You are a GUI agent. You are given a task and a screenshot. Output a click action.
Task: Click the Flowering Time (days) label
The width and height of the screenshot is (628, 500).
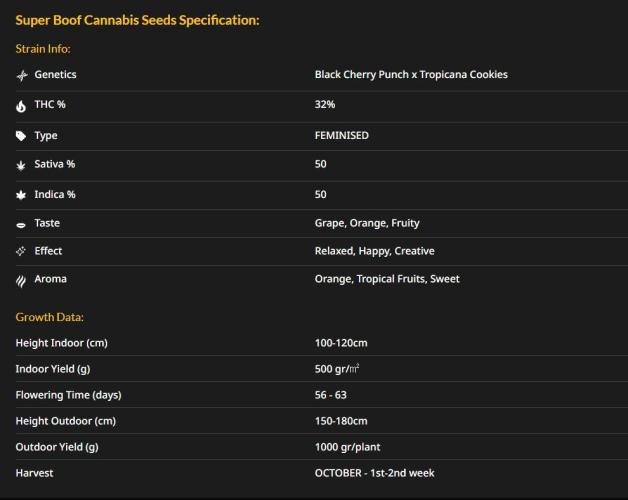68,395
